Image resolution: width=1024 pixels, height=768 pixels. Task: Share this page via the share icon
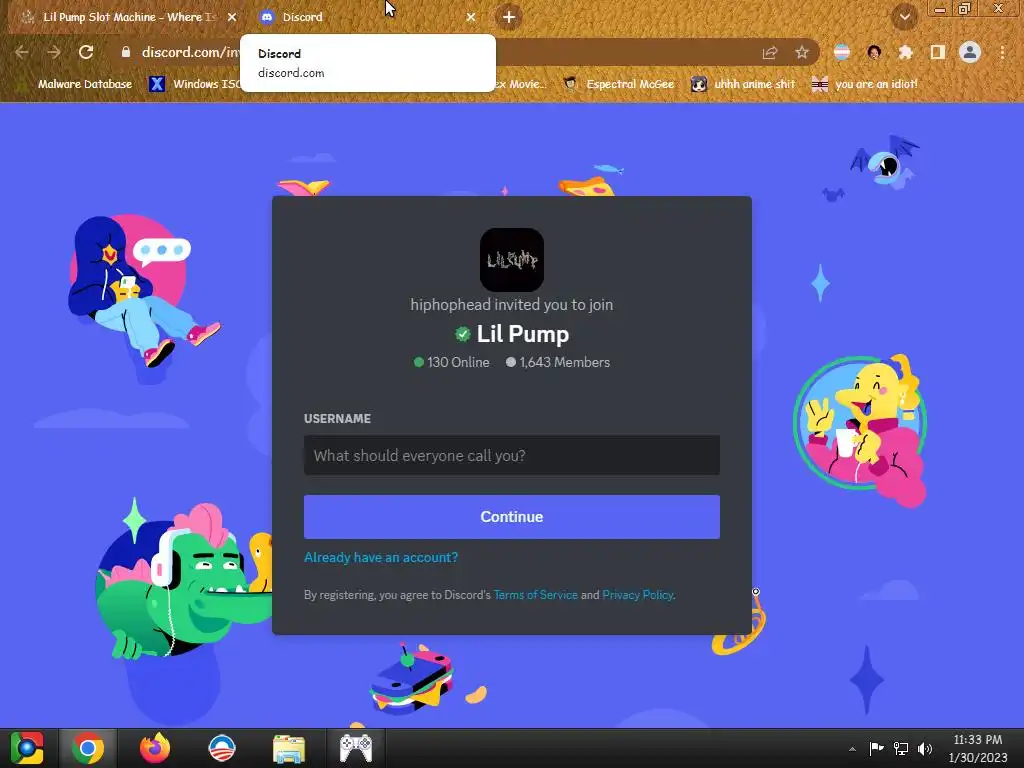[x=770, y=52]
